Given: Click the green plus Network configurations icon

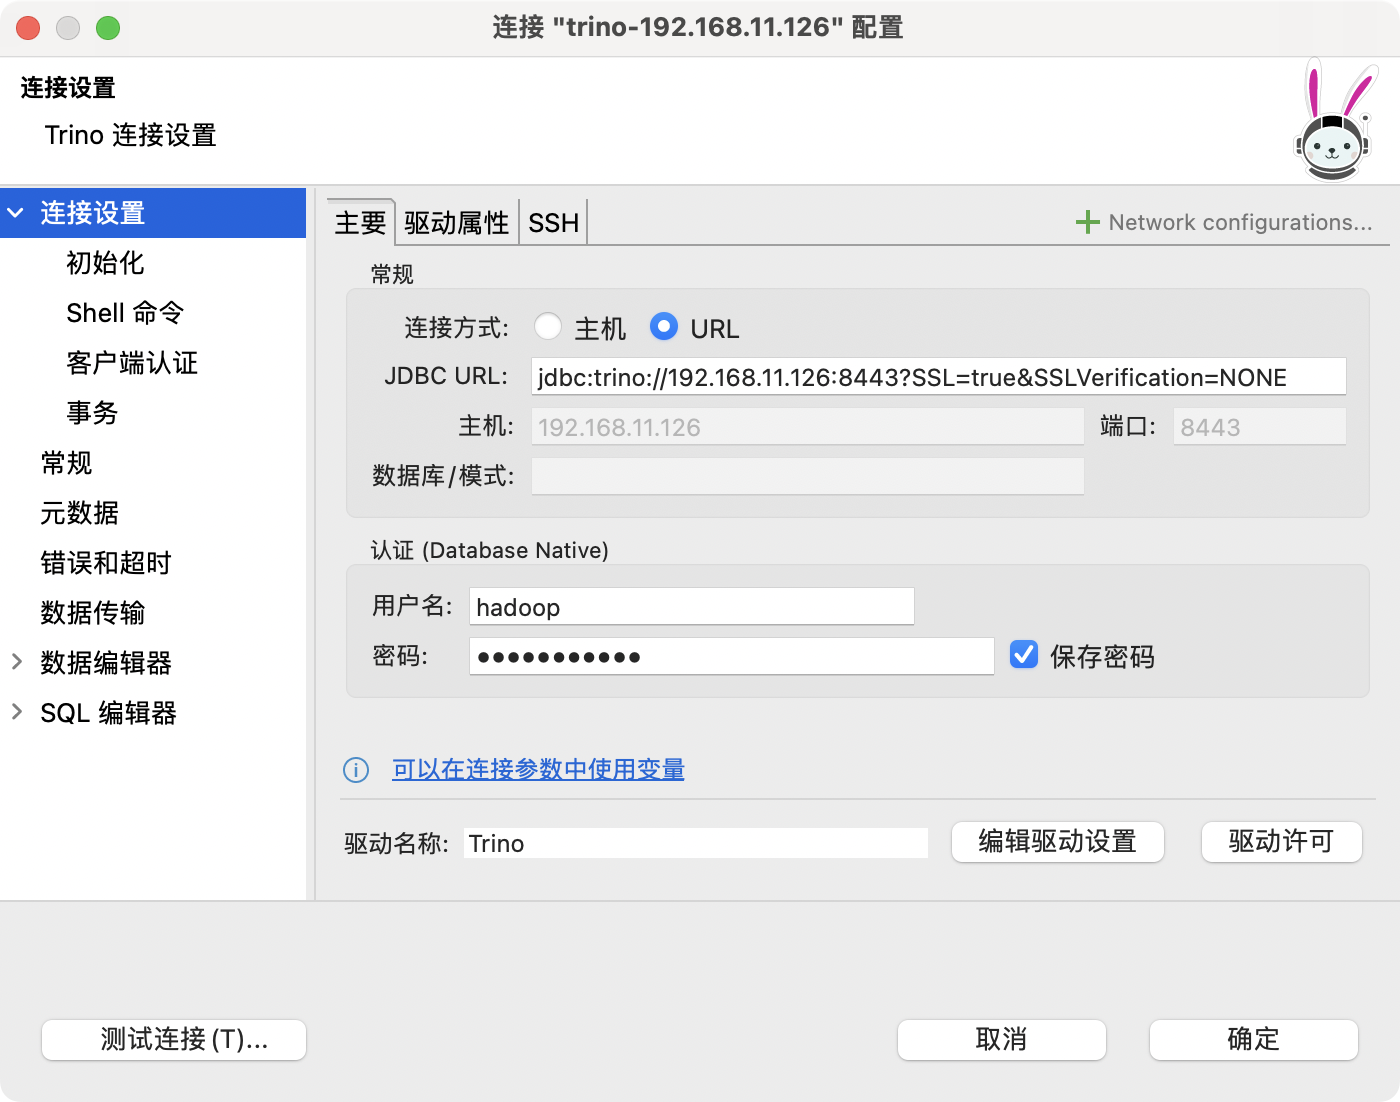Looking at the screenshot, I should coord(1087,222).
